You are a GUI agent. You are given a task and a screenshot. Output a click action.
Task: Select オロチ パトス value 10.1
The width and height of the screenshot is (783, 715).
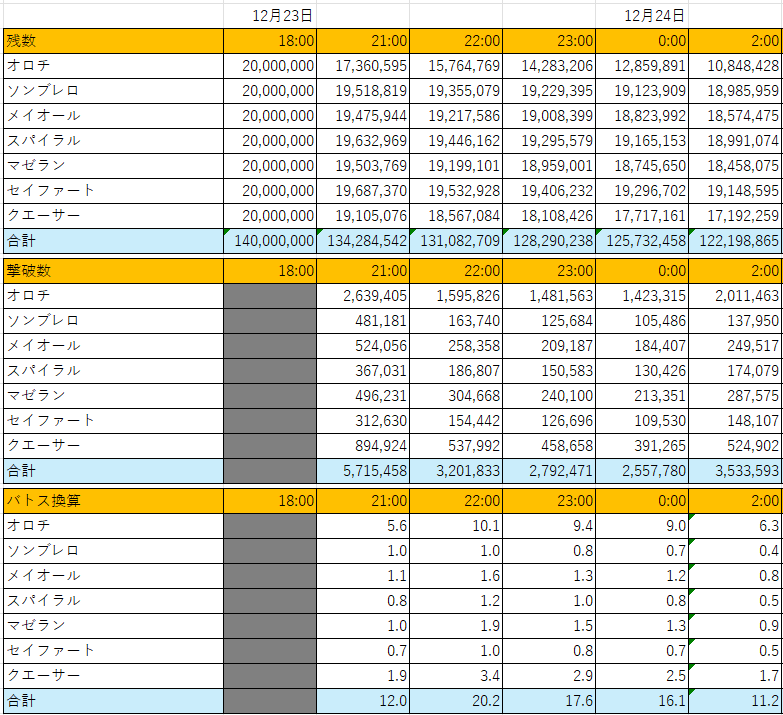pyautogui.click(x=456, y=526)
